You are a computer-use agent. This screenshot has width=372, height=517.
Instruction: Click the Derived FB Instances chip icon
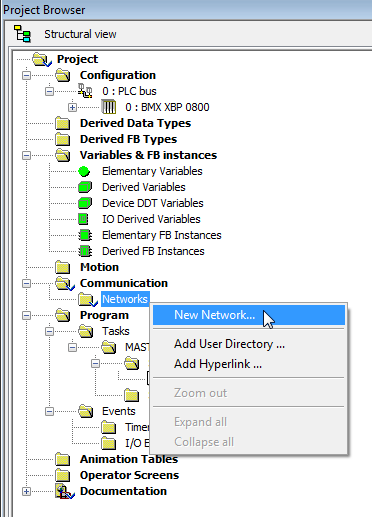click(85, 251)
